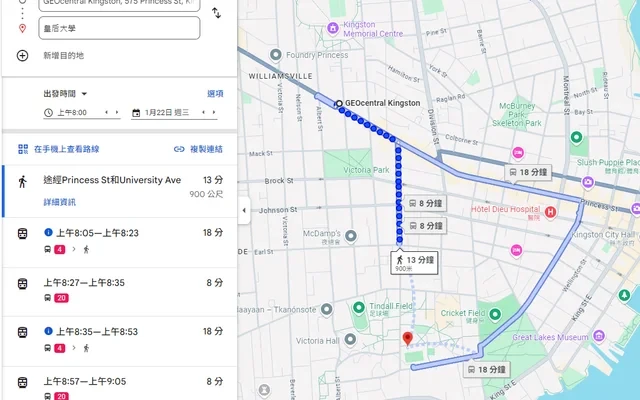Click info icon beside 上午8:05—上午8:23
The width and height of the screenshot is (640, 400).
click(48, 232)
